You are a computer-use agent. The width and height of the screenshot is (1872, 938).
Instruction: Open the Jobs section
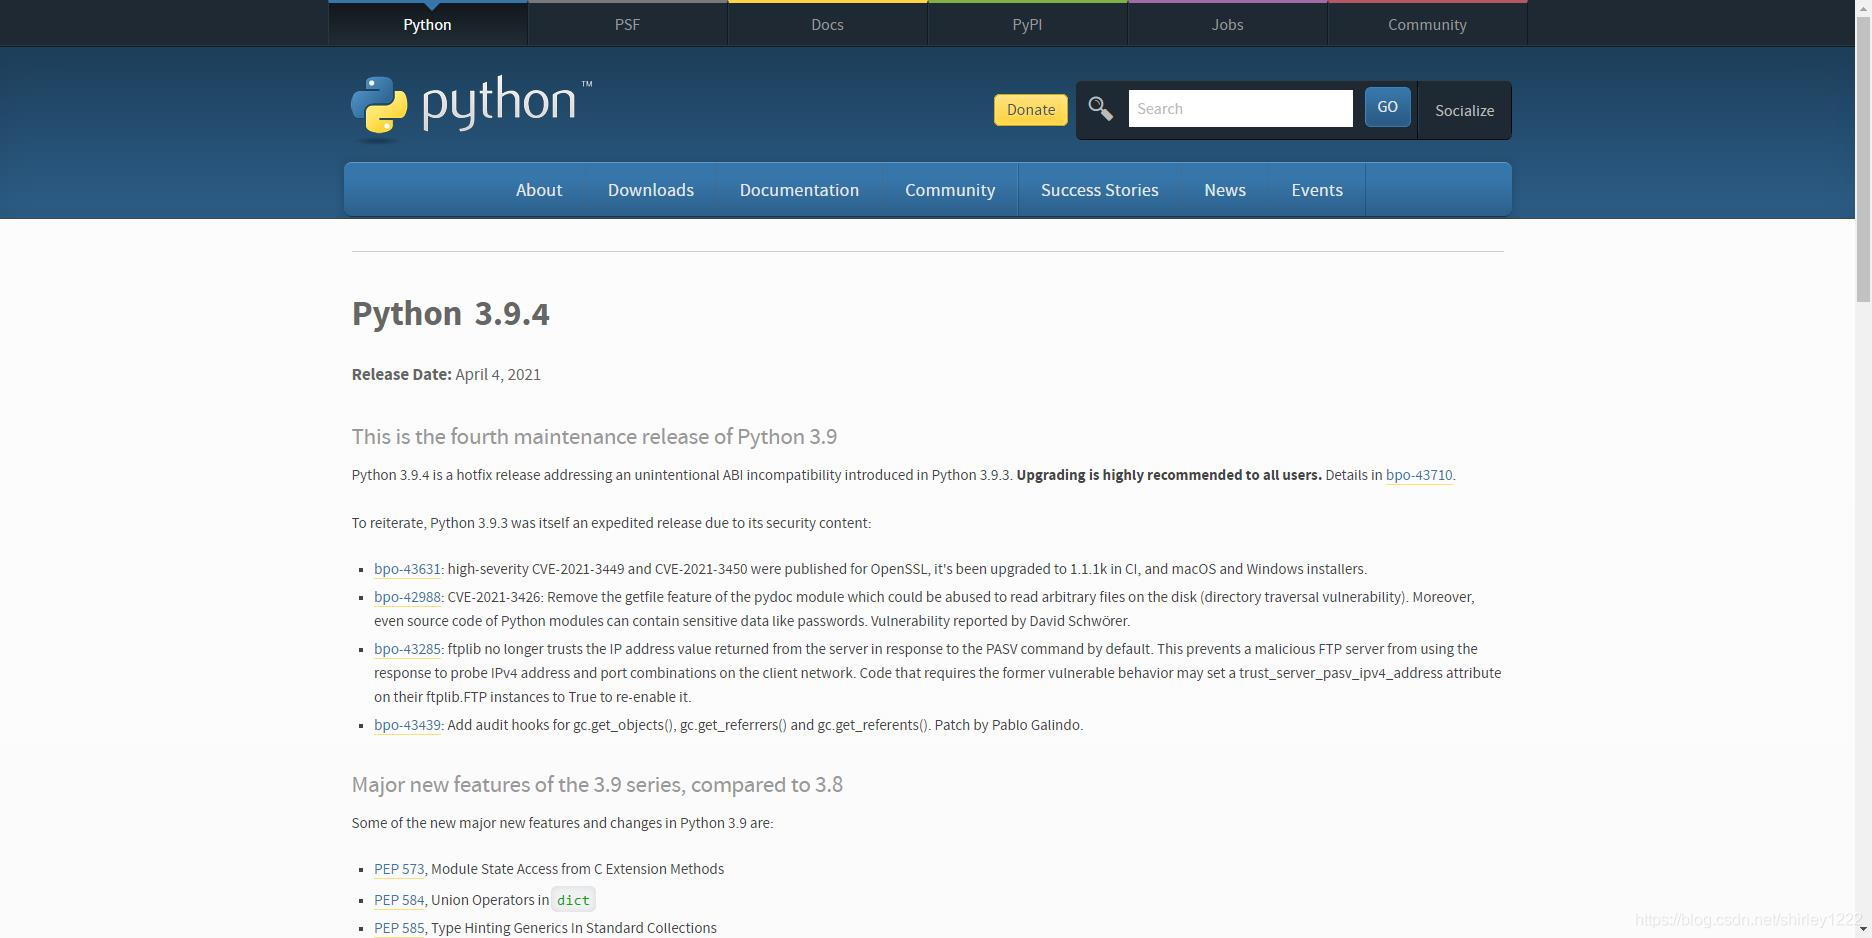point(1227,24)
